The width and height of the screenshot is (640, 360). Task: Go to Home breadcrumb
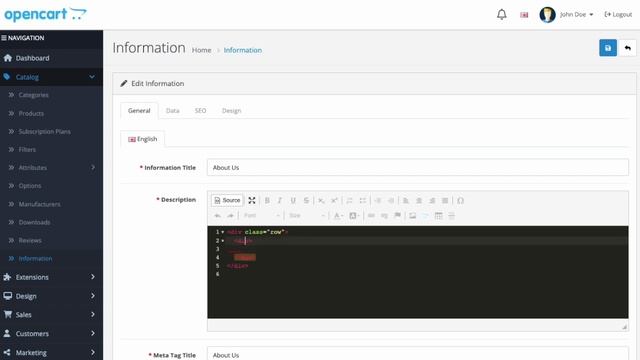(202, 50)
